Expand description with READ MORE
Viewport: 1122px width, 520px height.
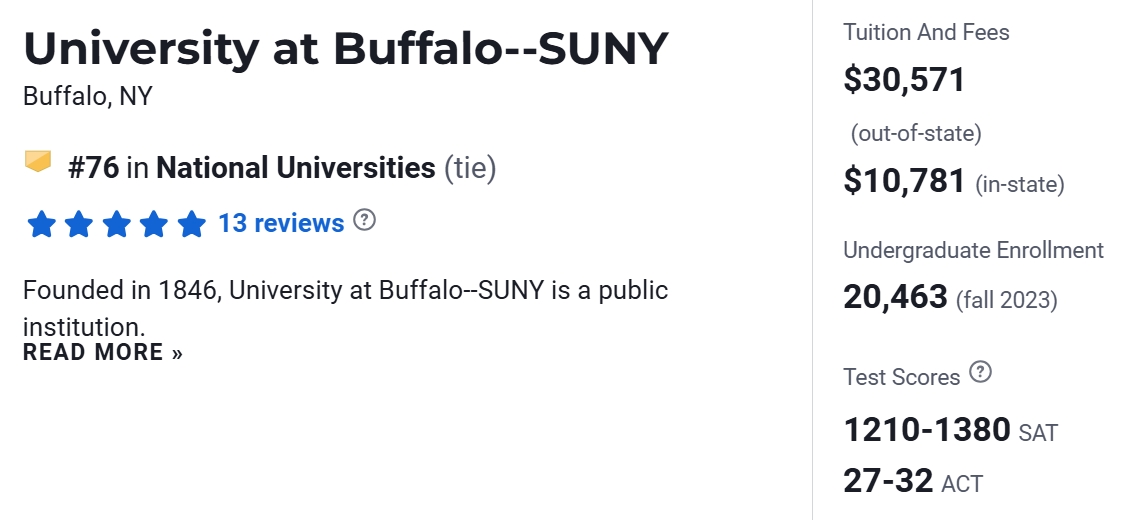coord(103,352)
